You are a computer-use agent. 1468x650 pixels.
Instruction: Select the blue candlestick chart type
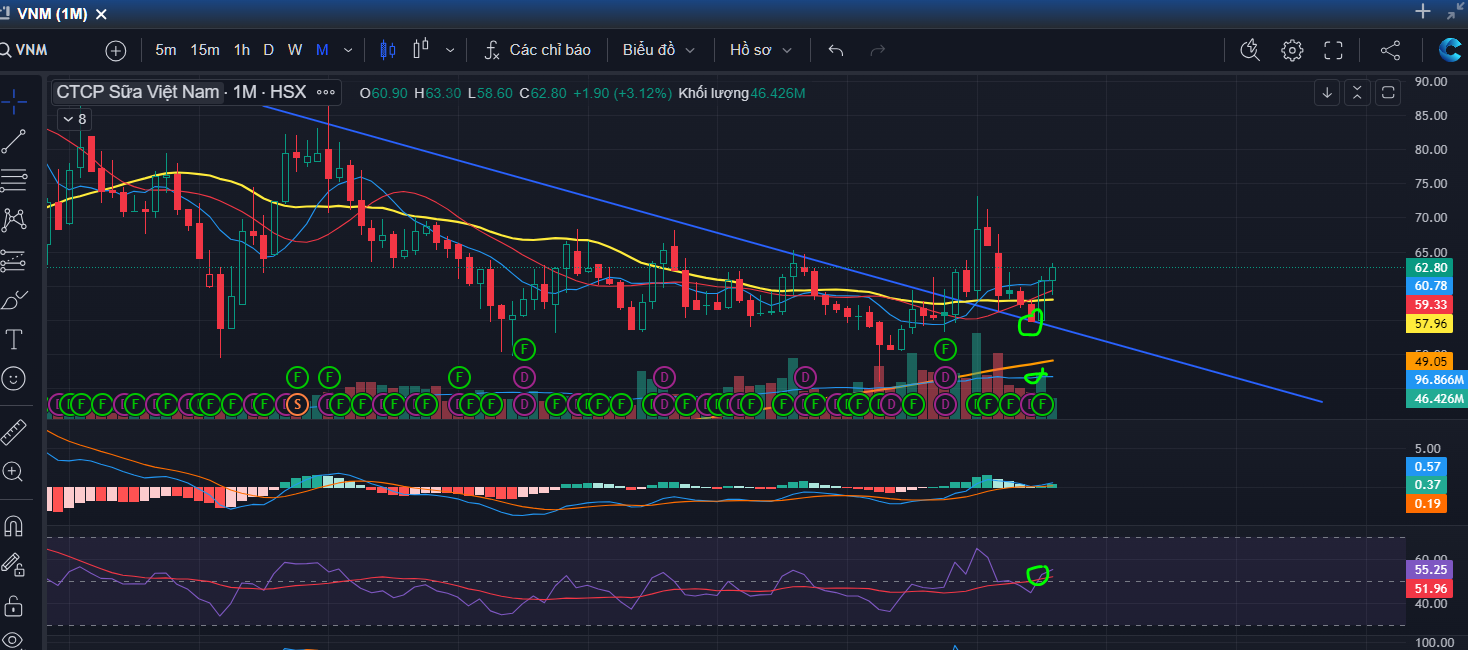coord(388,50)
